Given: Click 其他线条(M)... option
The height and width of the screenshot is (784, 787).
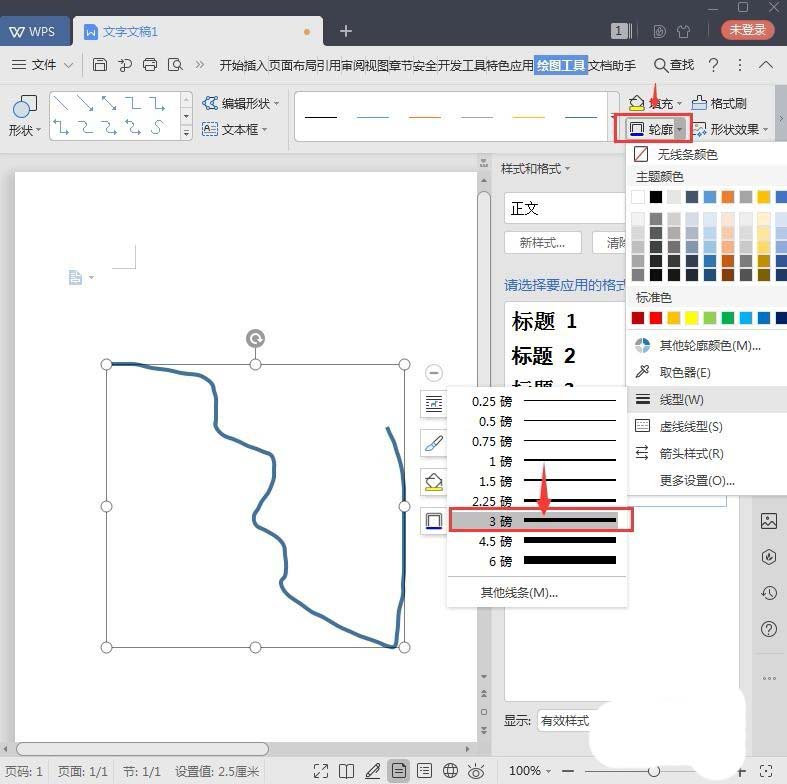Looking at the screenshot, I should [519, 593].
